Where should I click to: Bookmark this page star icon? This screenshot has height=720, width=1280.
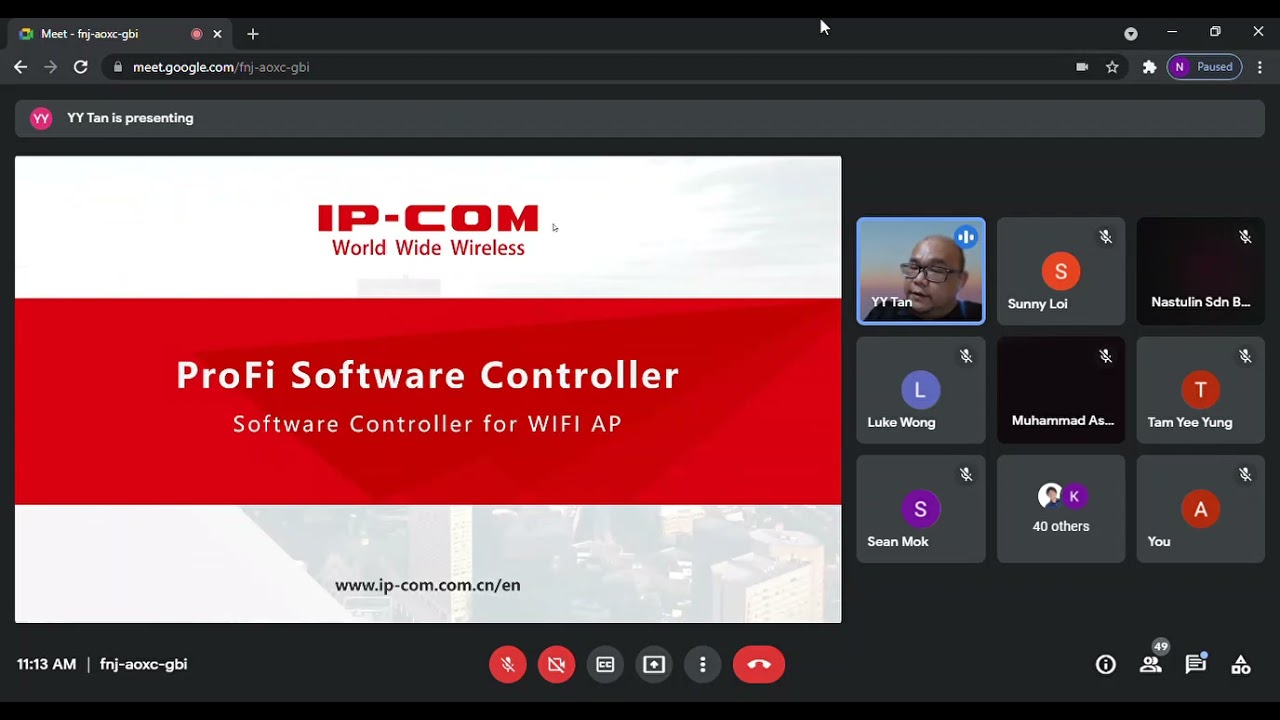tap(1112, 67)
